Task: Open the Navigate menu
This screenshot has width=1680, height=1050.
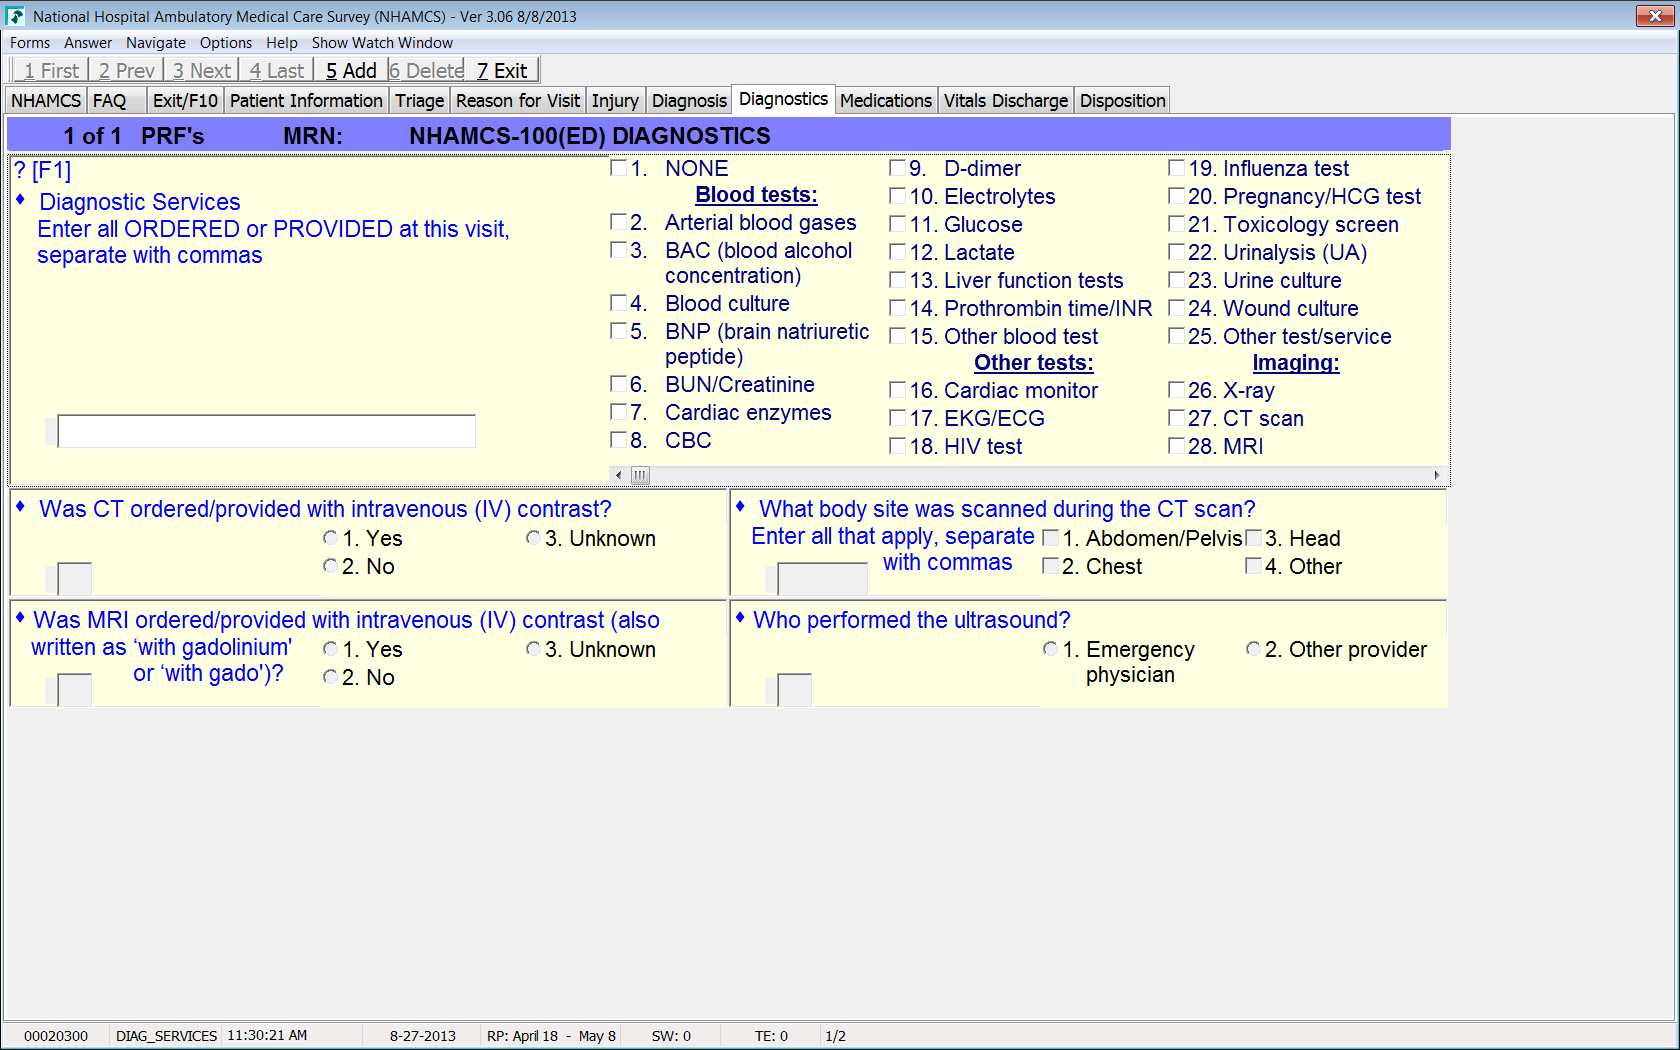Action: tap(155, 43)
